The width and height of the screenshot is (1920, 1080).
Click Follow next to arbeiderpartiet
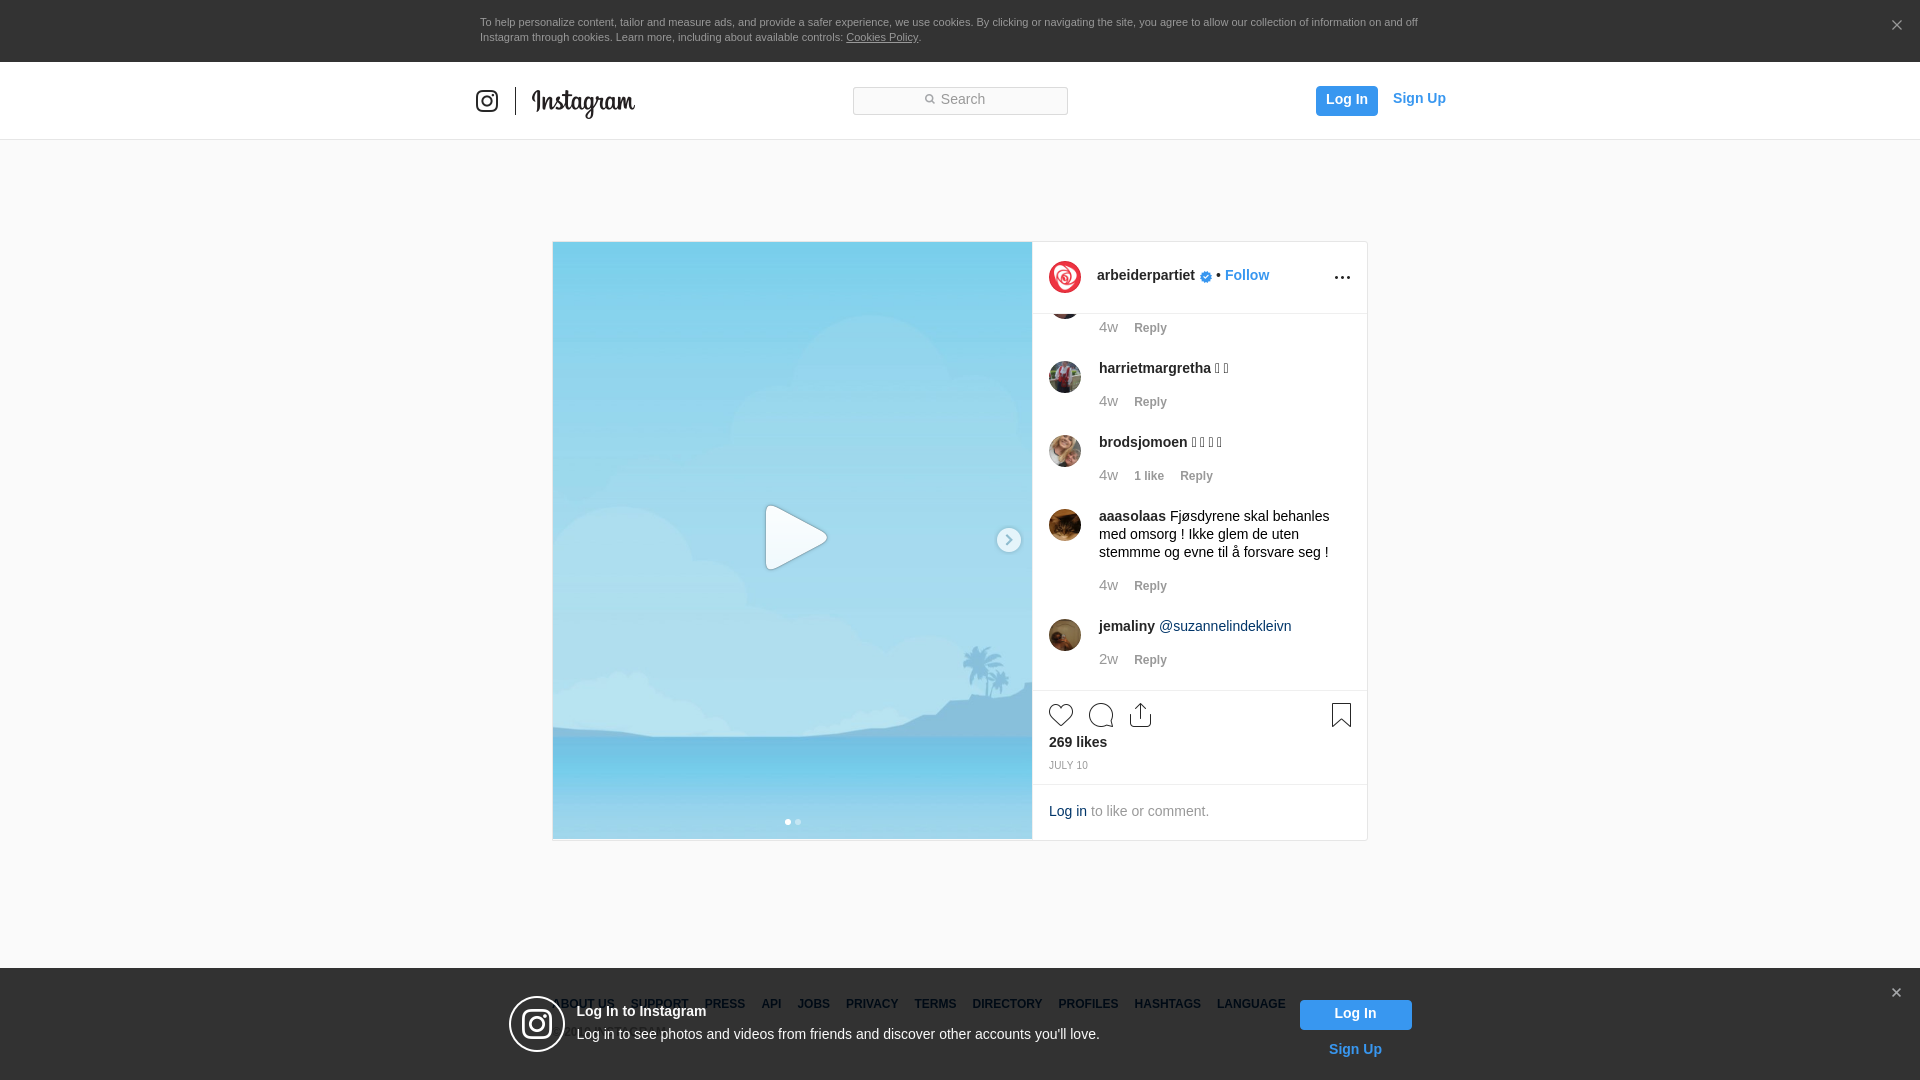pyautogui.click(x=1246, y=275)
